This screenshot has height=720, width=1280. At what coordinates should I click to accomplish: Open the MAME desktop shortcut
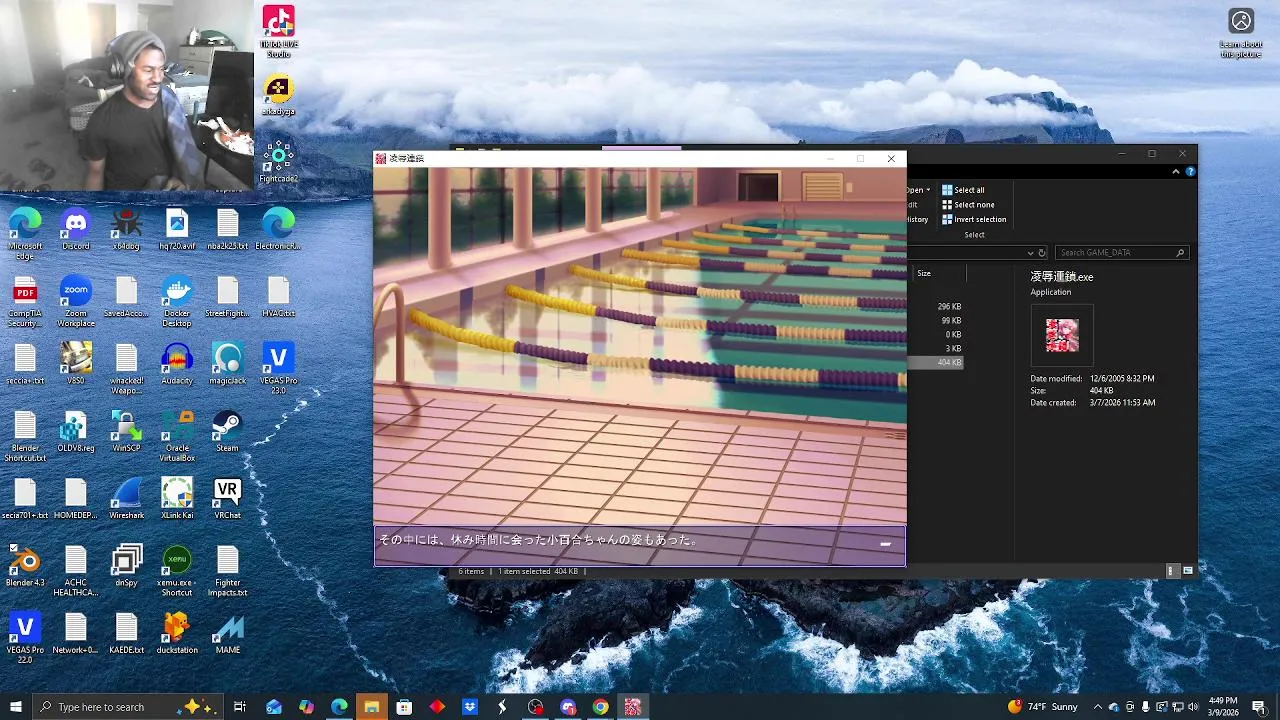[x=227, y=633]
